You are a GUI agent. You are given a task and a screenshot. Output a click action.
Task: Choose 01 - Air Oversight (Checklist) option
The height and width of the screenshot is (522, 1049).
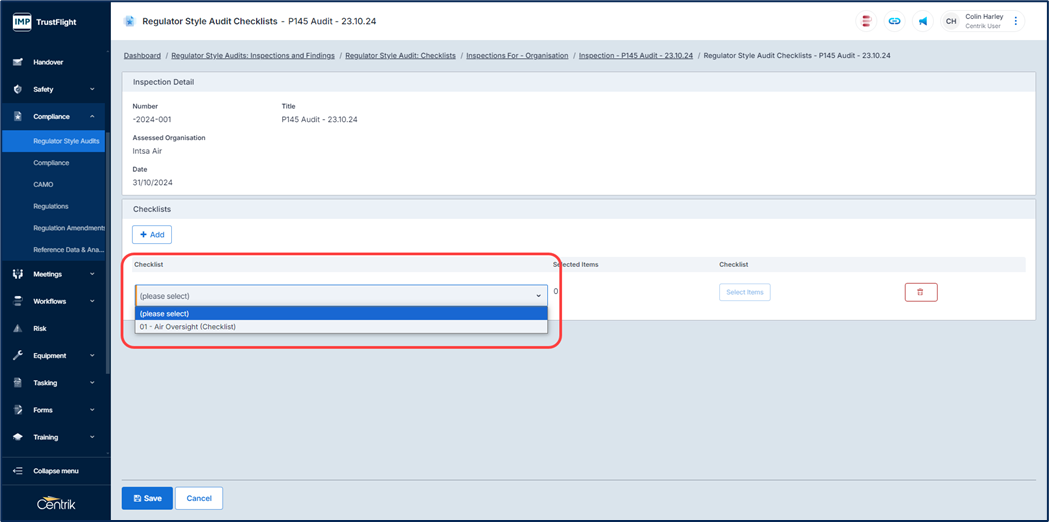188,327
